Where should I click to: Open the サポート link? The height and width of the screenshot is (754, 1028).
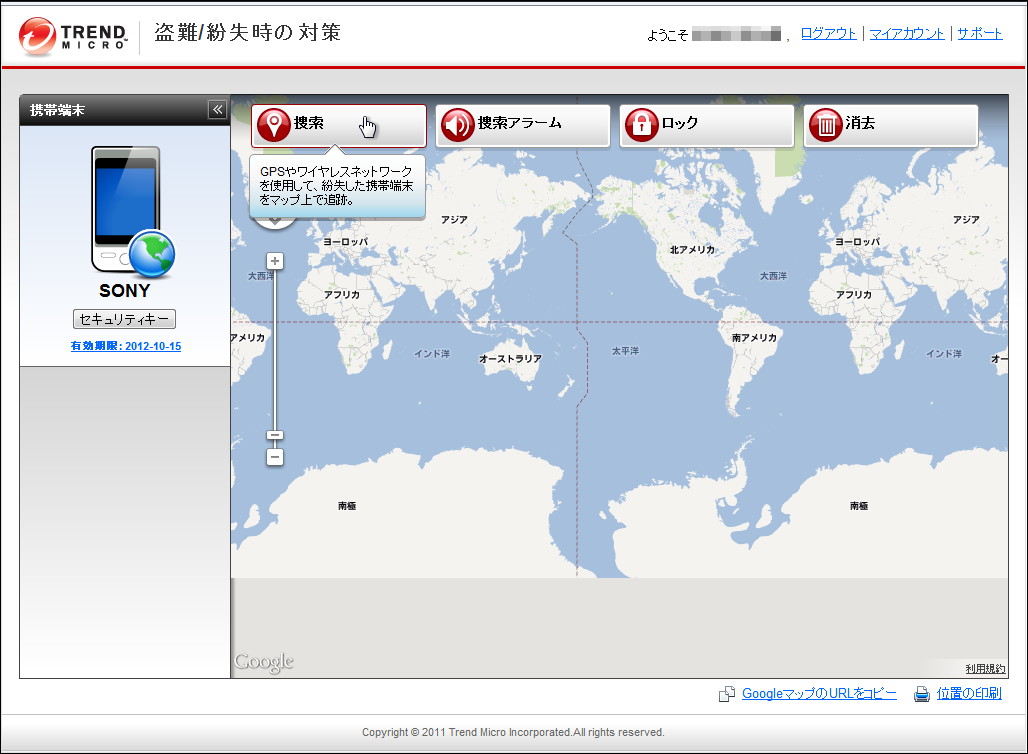tap(979, 33)
